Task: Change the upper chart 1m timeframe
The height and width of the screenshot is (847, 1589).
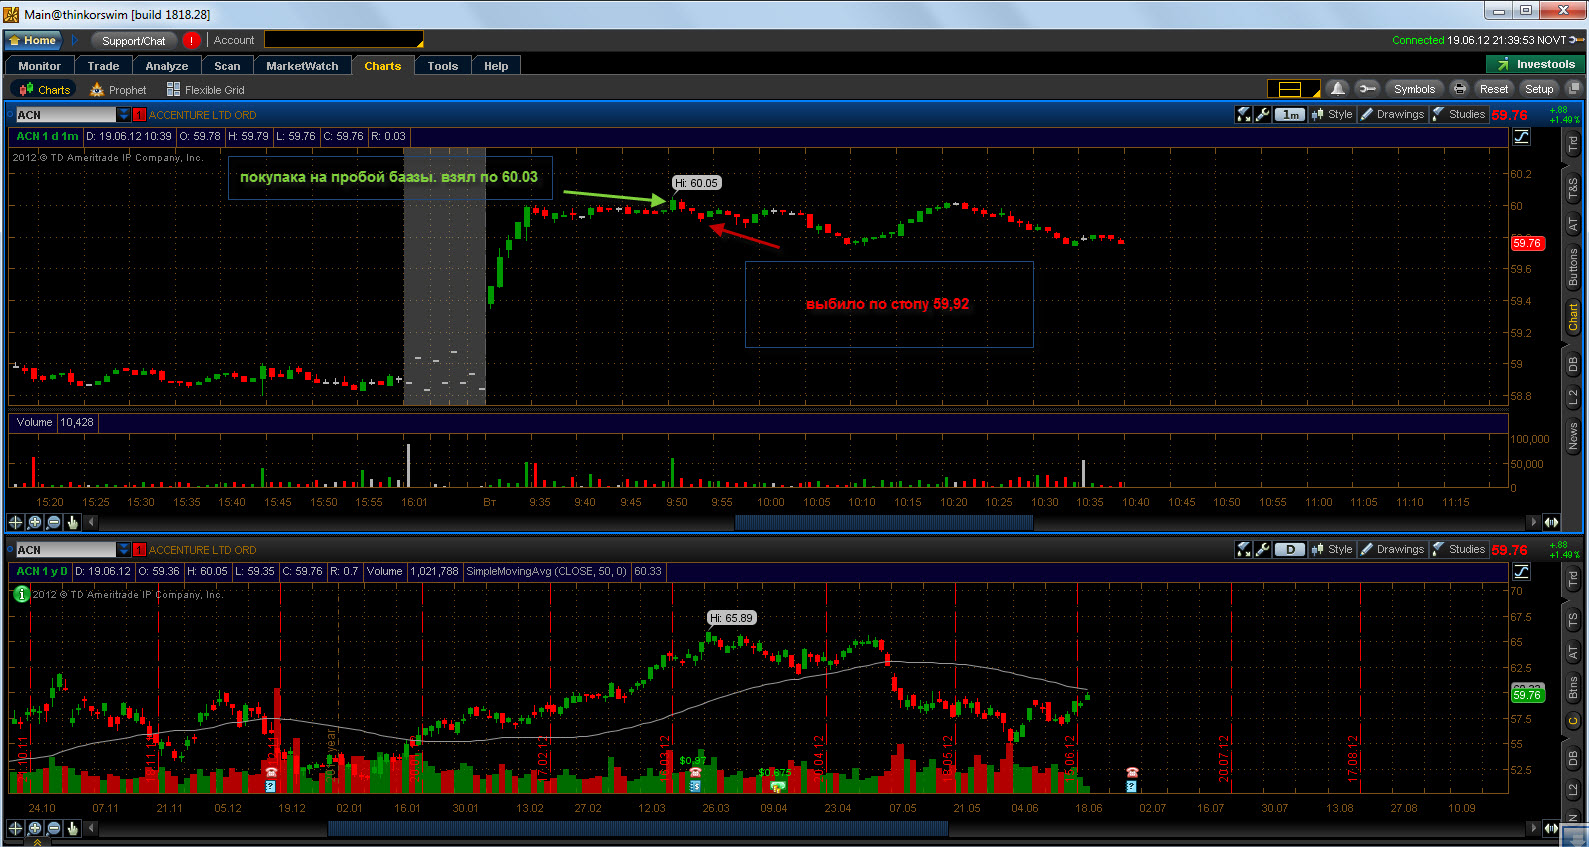Action: click(x=1291, y=115)
